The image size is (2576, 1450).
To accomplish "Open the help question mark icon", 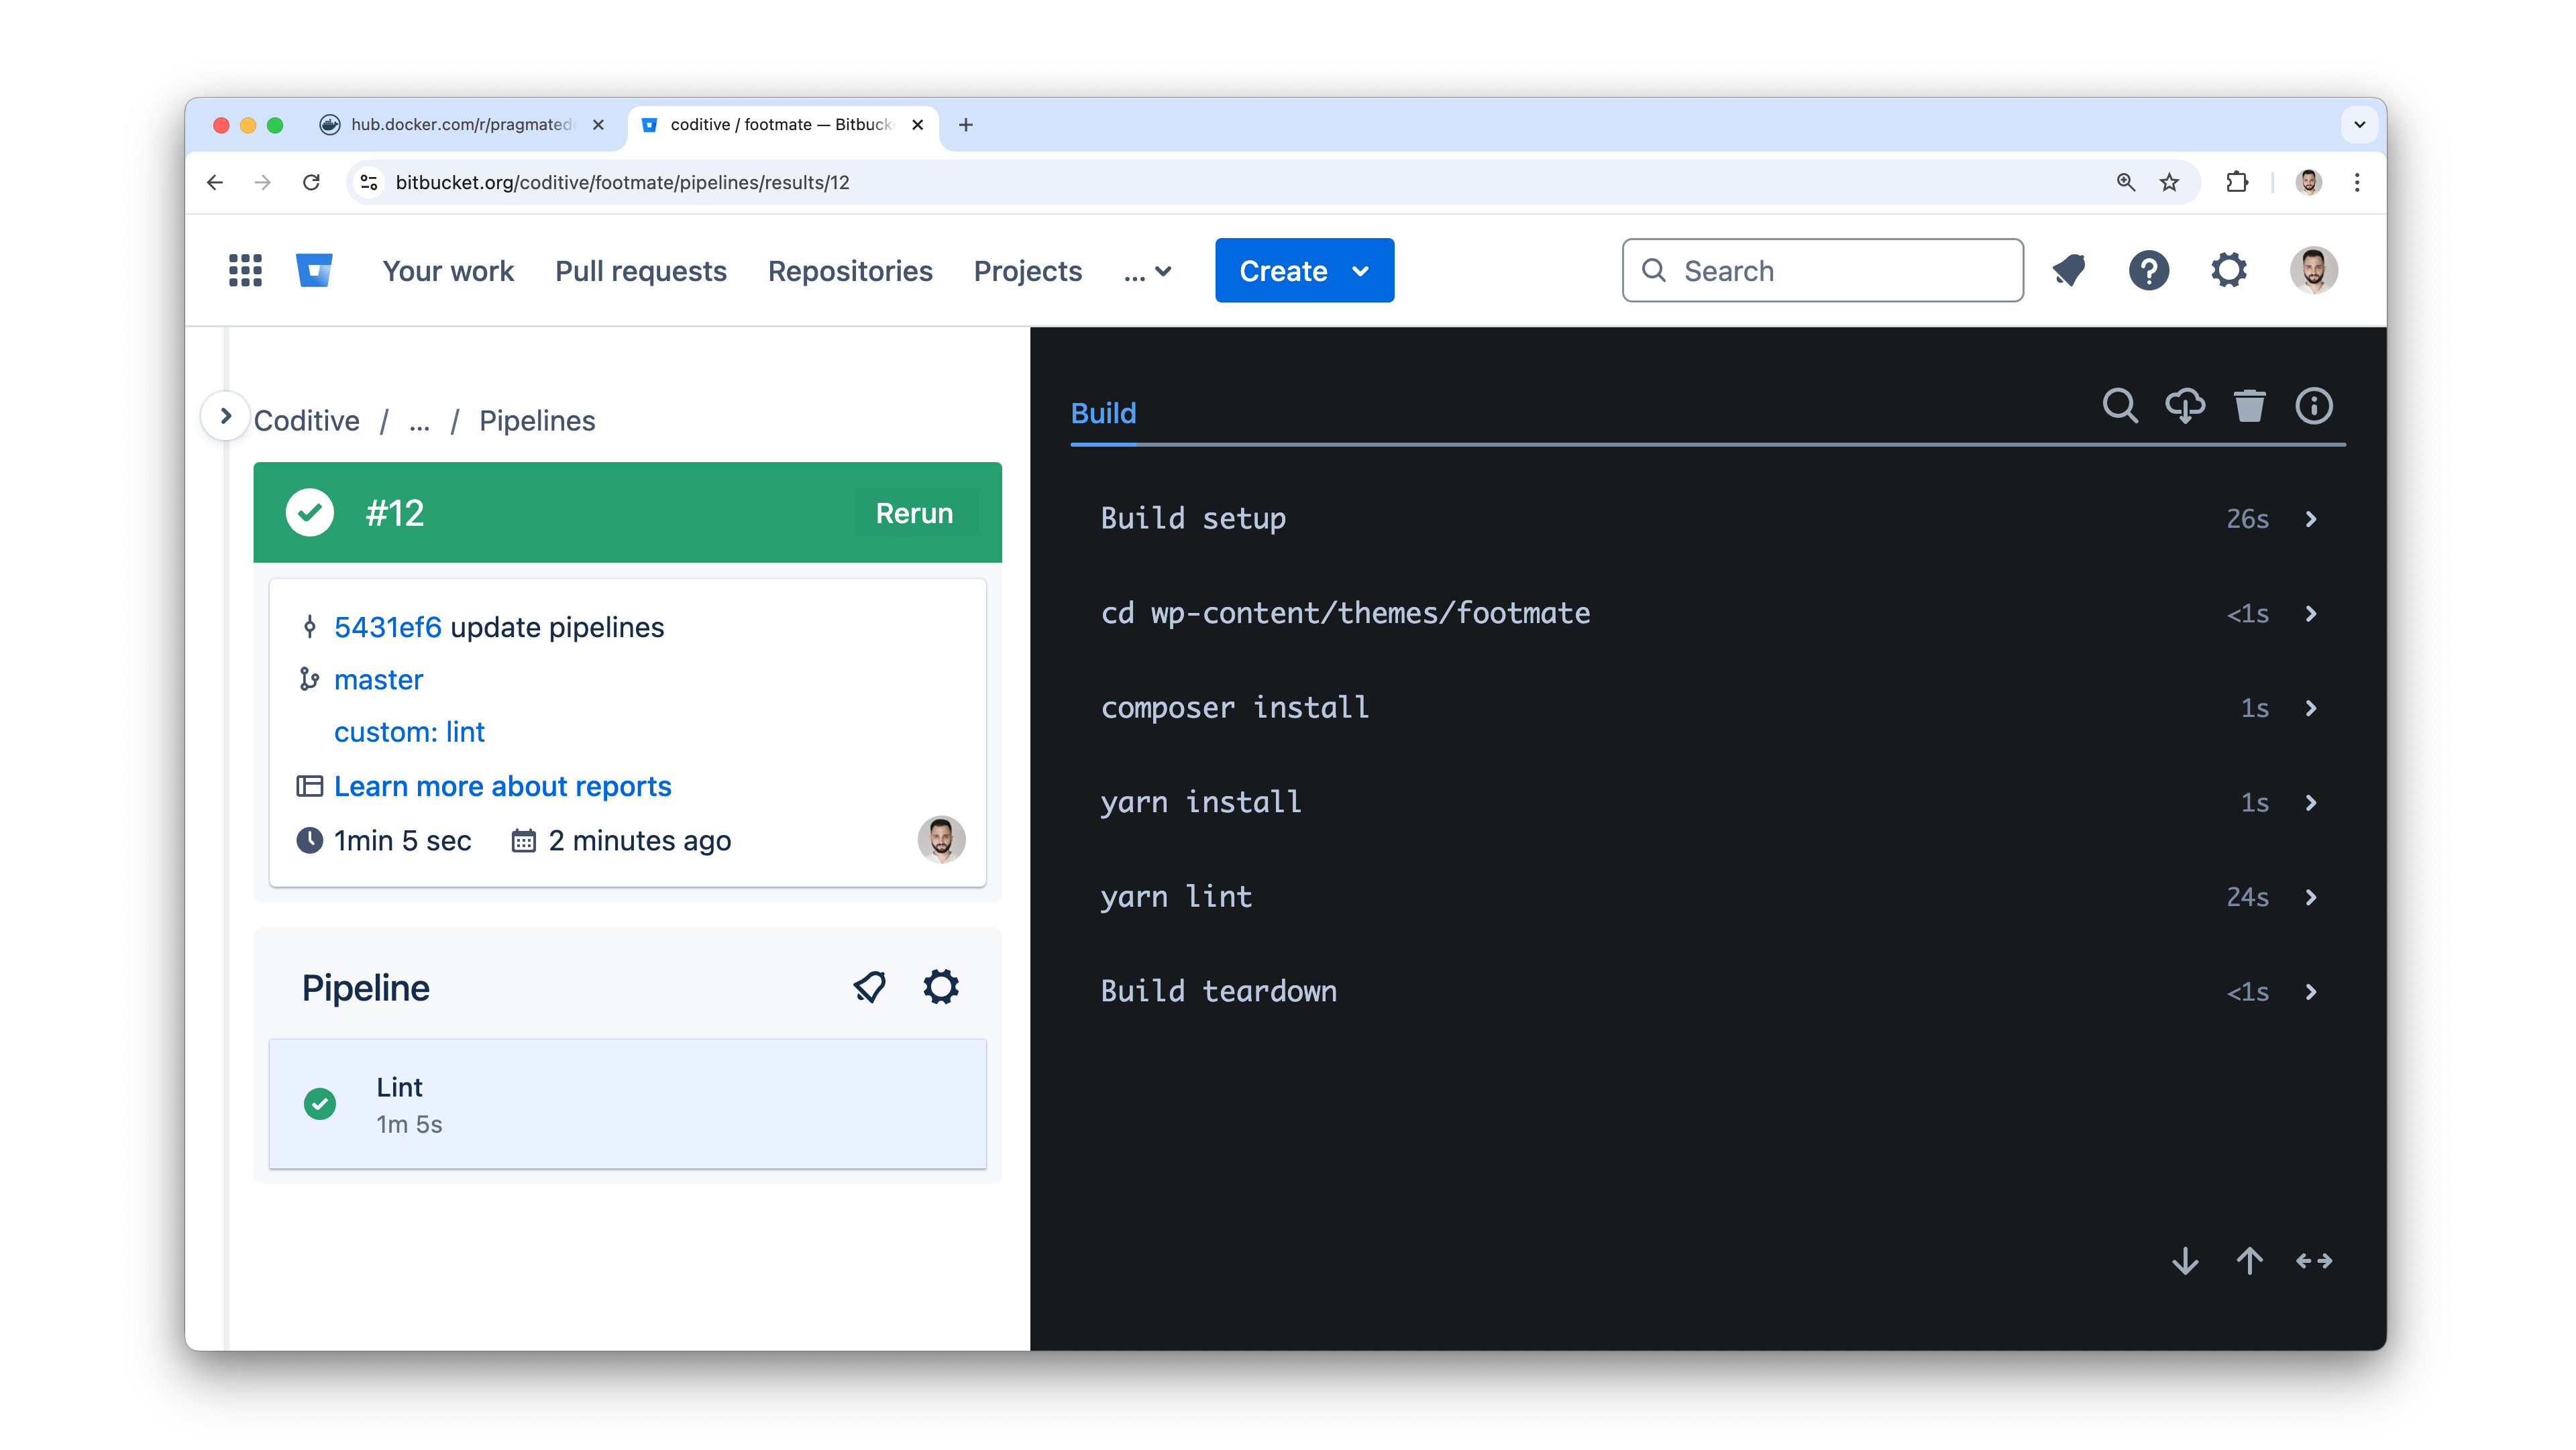I will (x=2149, y=270).
